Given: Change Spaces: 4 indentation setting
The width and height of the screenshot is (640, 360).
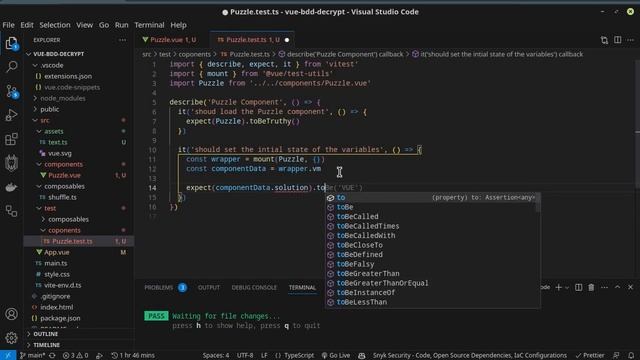Looking at the screenshot, I should [x=216, y=355].
